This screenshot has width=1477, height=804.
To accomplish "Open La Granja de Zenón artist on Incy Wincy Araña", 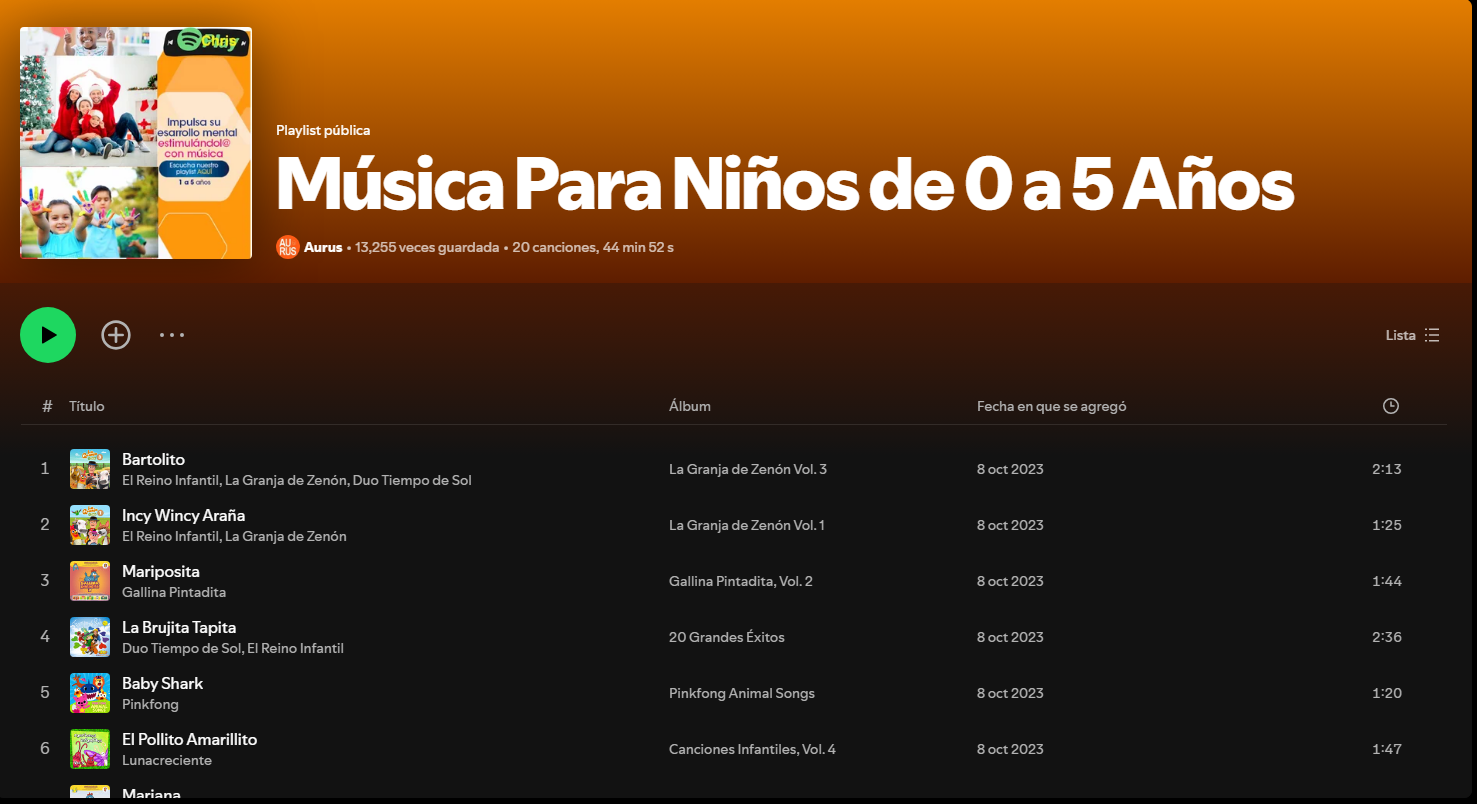I will pos(286,536).
